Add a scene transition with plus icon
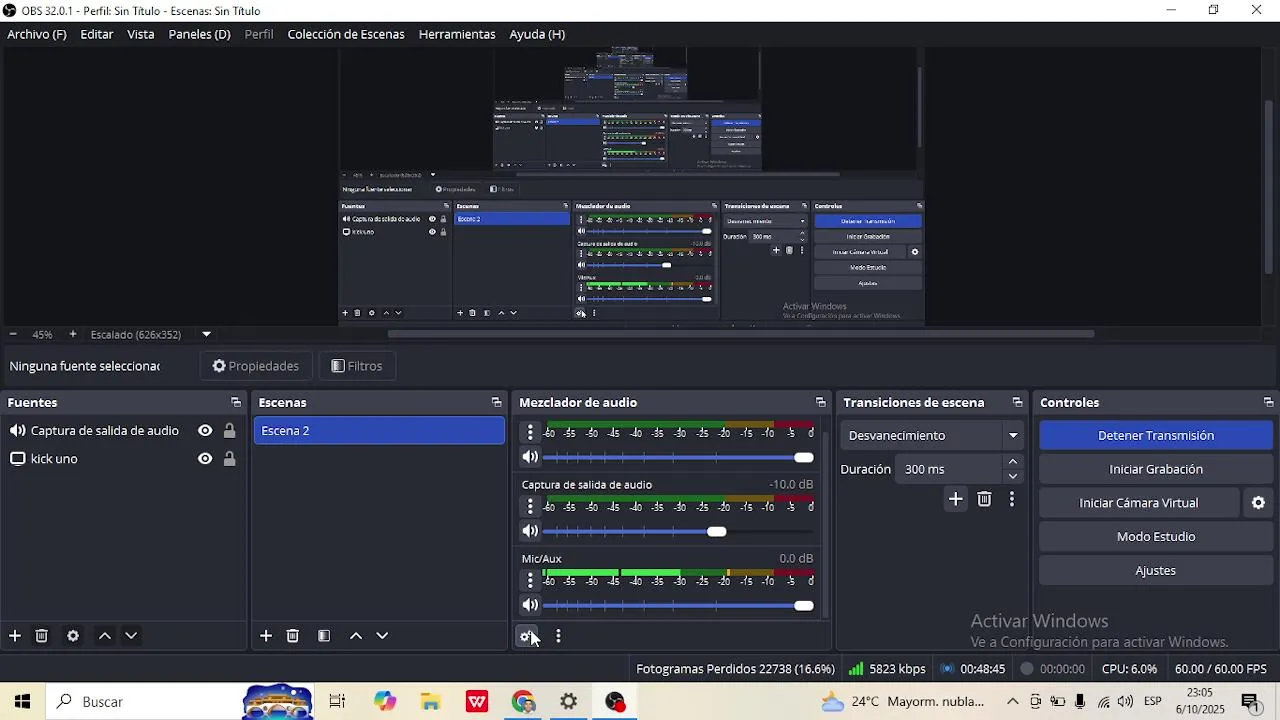This screenshot has height=720, width=1280. pyautogui.click(x=956, y=499)
